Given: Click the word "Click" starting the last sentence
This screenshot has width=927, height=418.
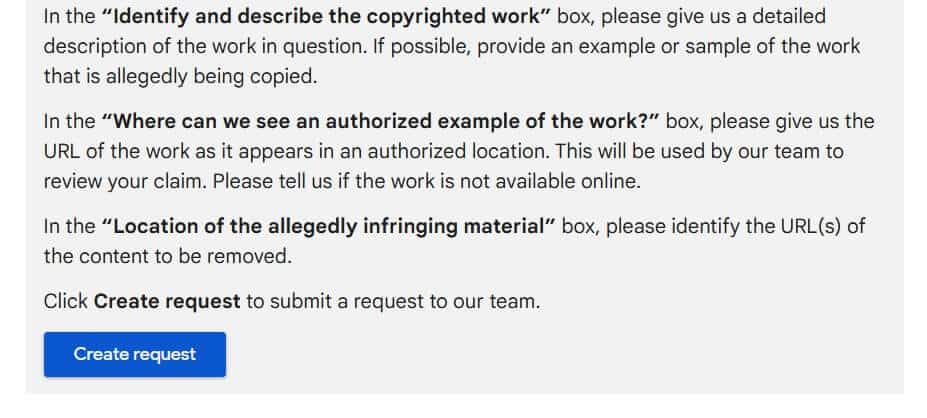Looking at the screenshot, I should click(66, 302).
